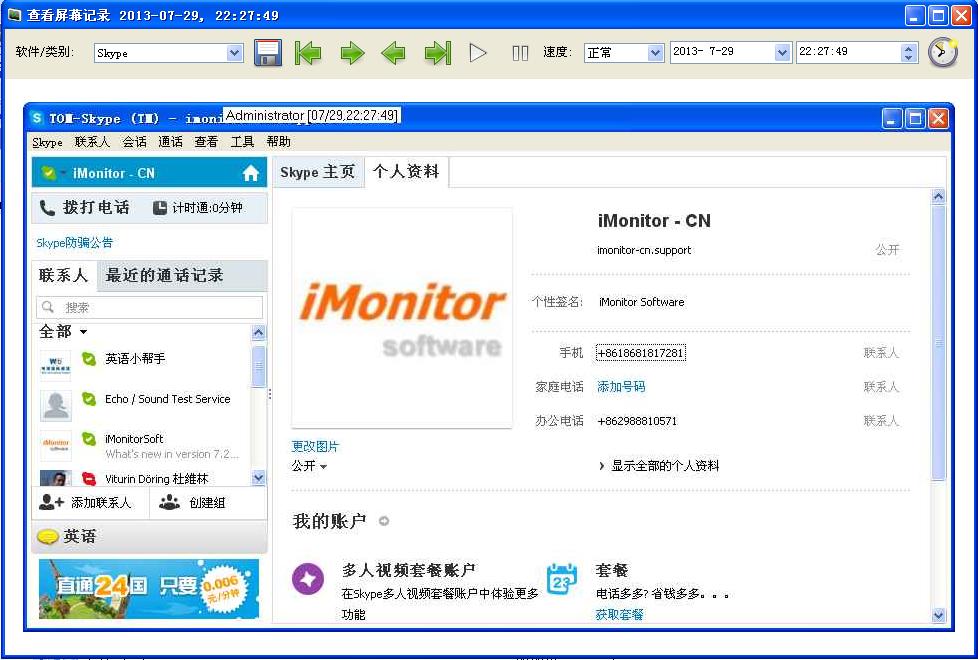
Task: Open the 速度 speed dropdown
Action: [x=655, y=53]
